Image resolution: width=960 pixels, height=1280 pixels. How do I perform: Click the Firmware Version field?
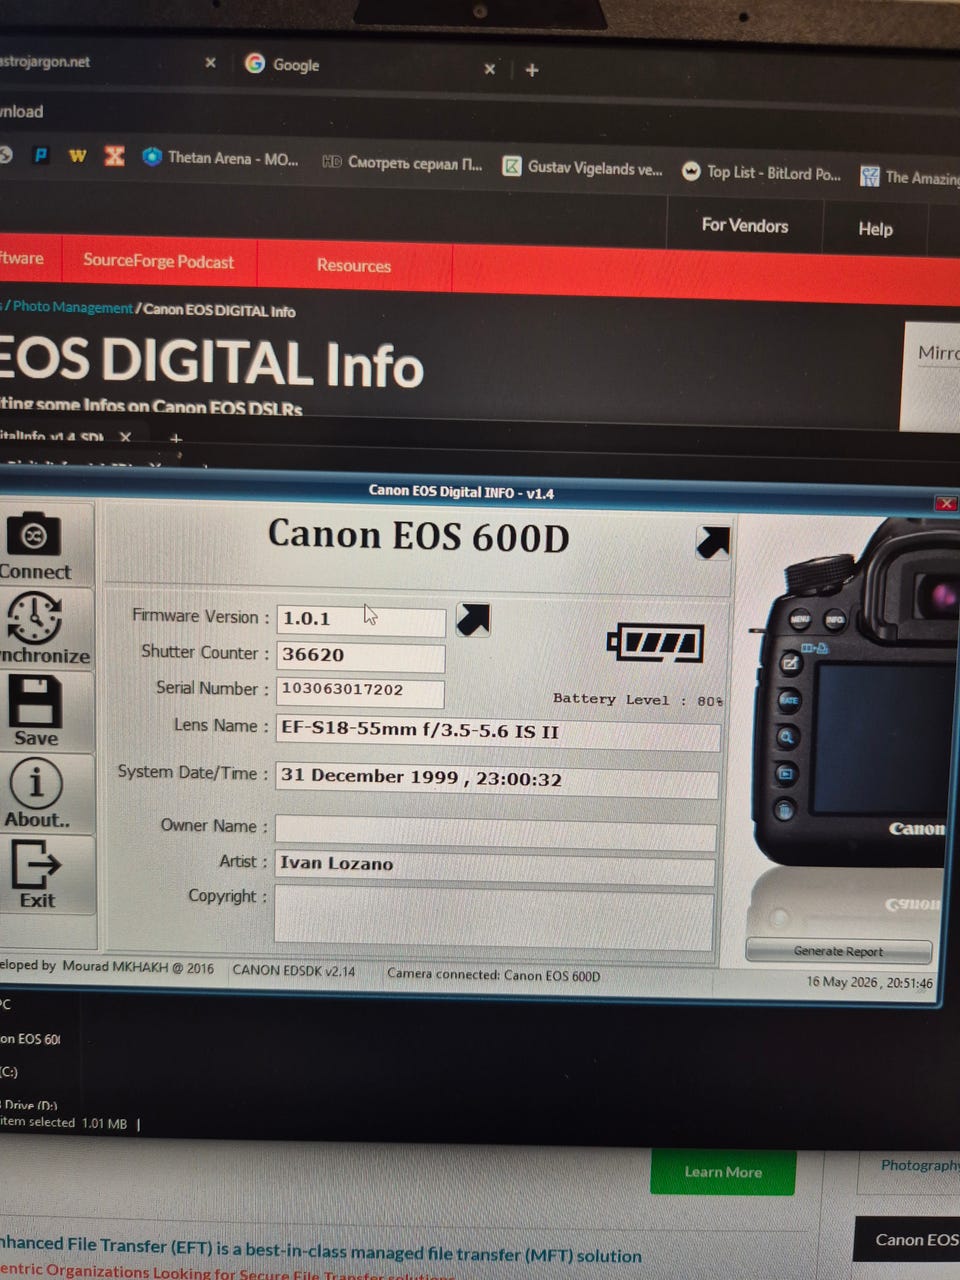tap(361, 619)
